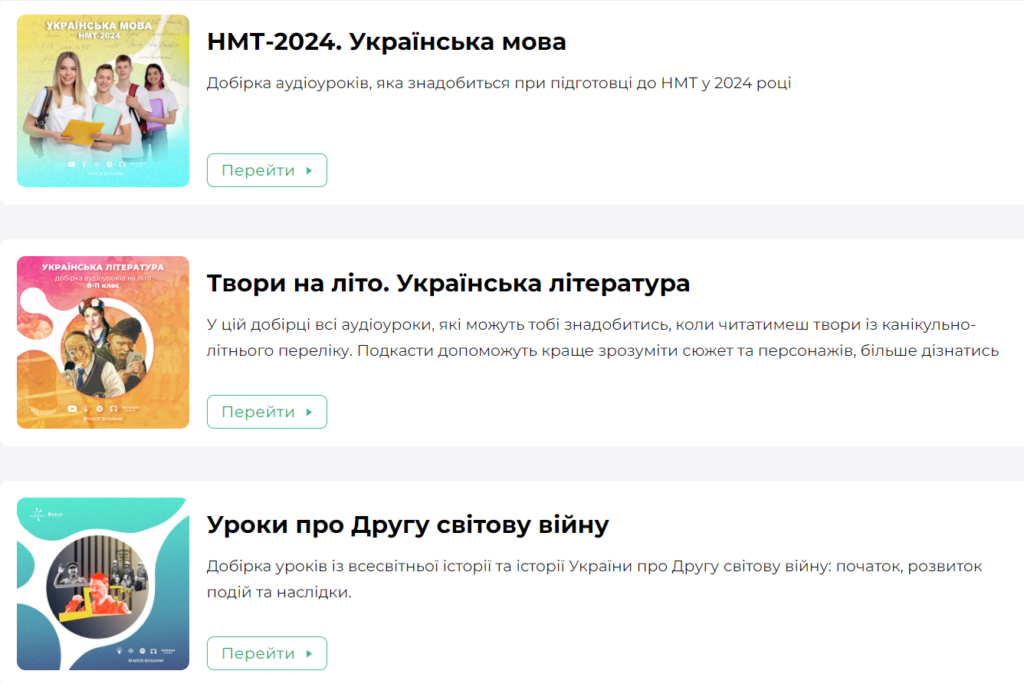
Task: Select the World War II collage thumbnail
Action: (x=103, y=584)
